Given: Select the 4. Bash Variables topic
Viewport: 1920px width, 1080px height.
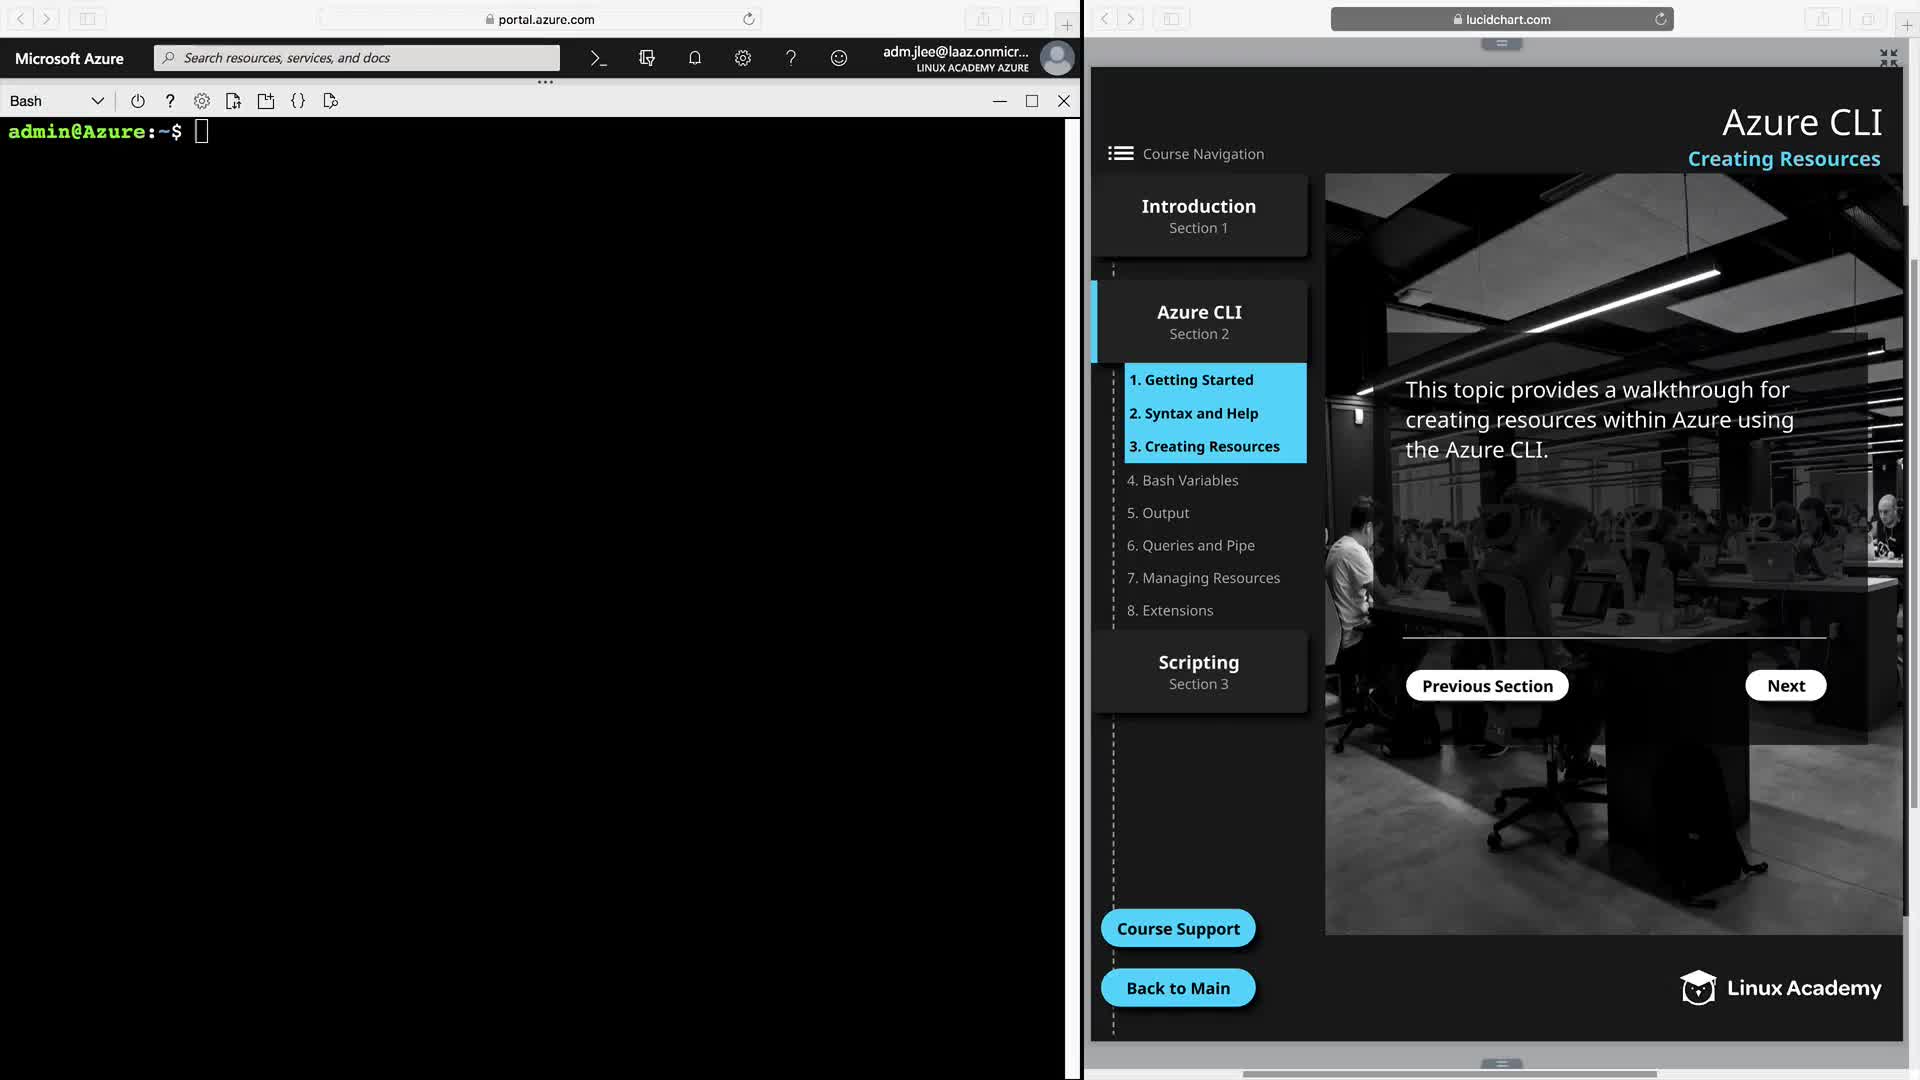Looking at the screenshot, I should (x=1182, y=480).
